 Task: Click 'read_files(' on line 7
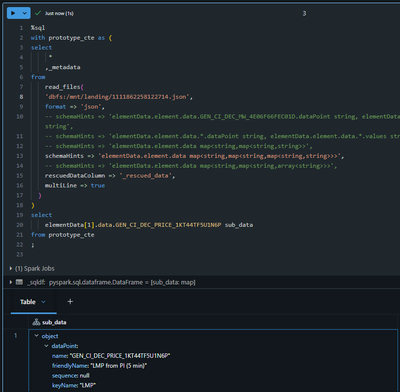tap(64, 87)
